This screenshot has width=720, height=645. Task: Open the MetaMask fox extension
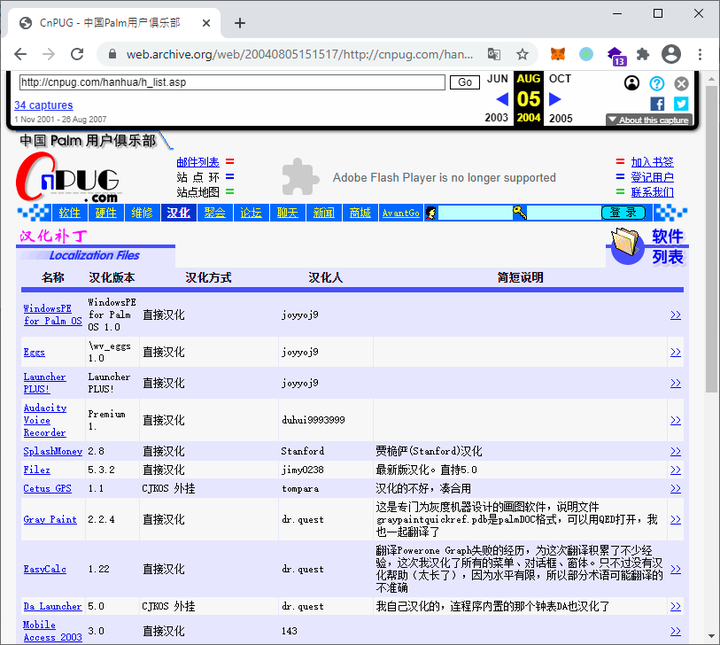[x=560, y=54]
